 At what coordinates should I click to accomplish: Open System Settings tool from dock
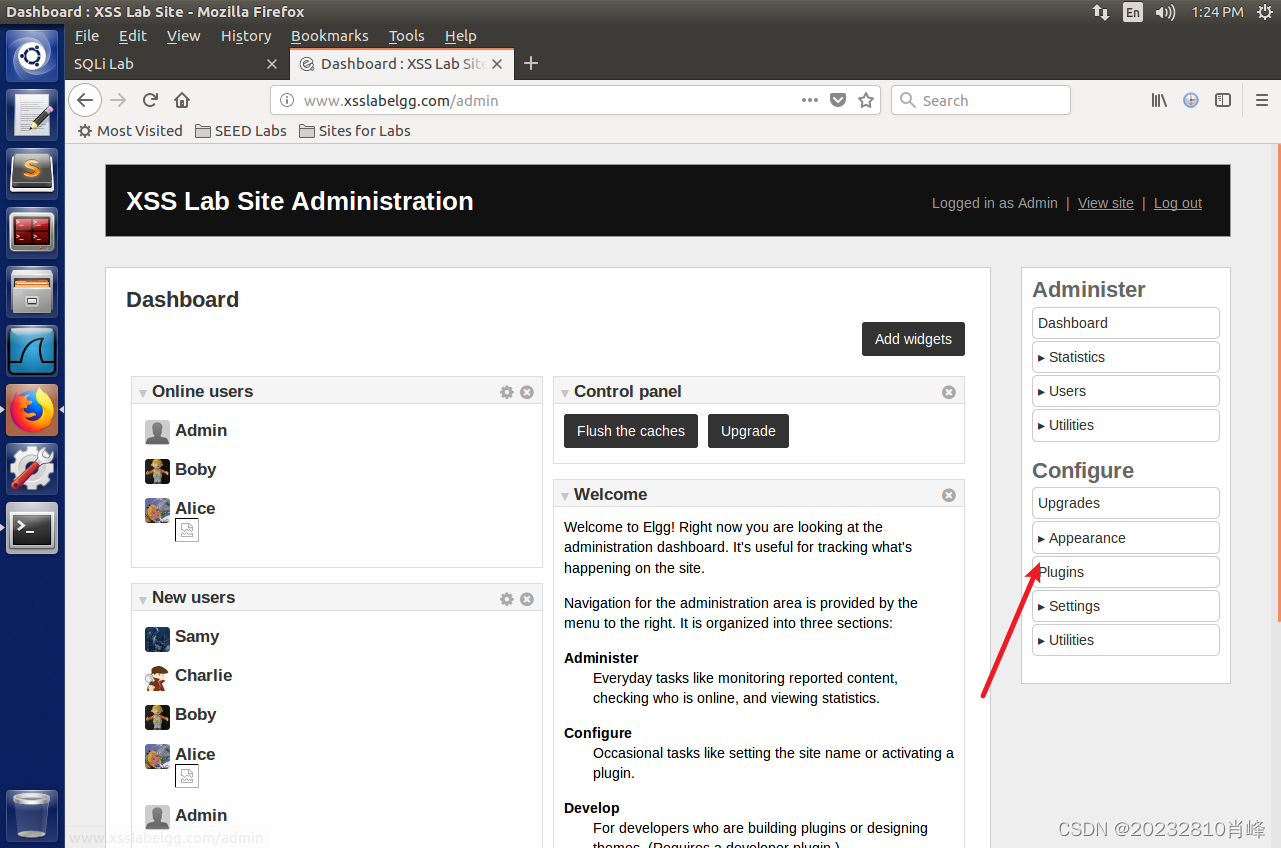[32, 468]
